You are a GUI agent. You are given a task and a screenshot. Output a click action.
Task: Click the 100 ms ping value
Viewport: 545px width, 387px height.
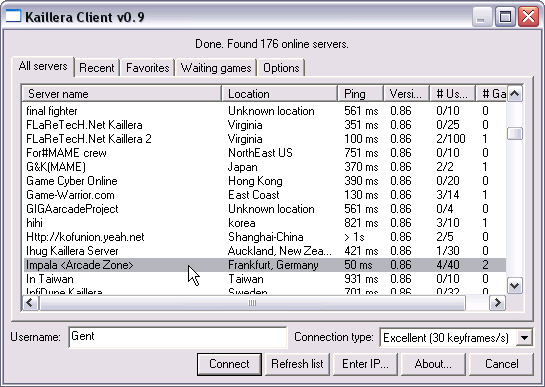(x=361, y=139)
